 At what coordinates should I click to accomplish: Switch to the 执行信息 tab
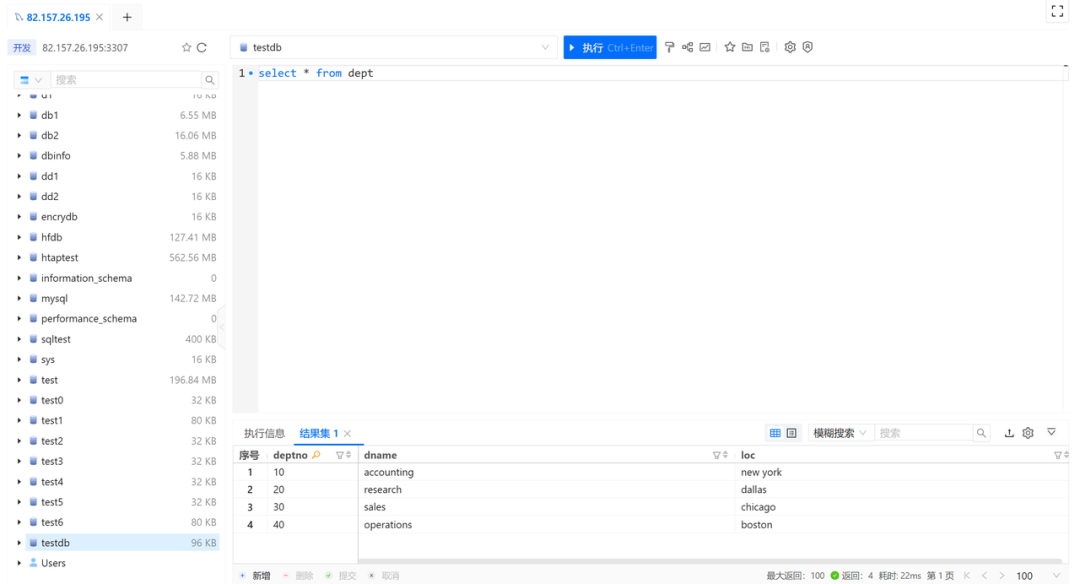264,433
